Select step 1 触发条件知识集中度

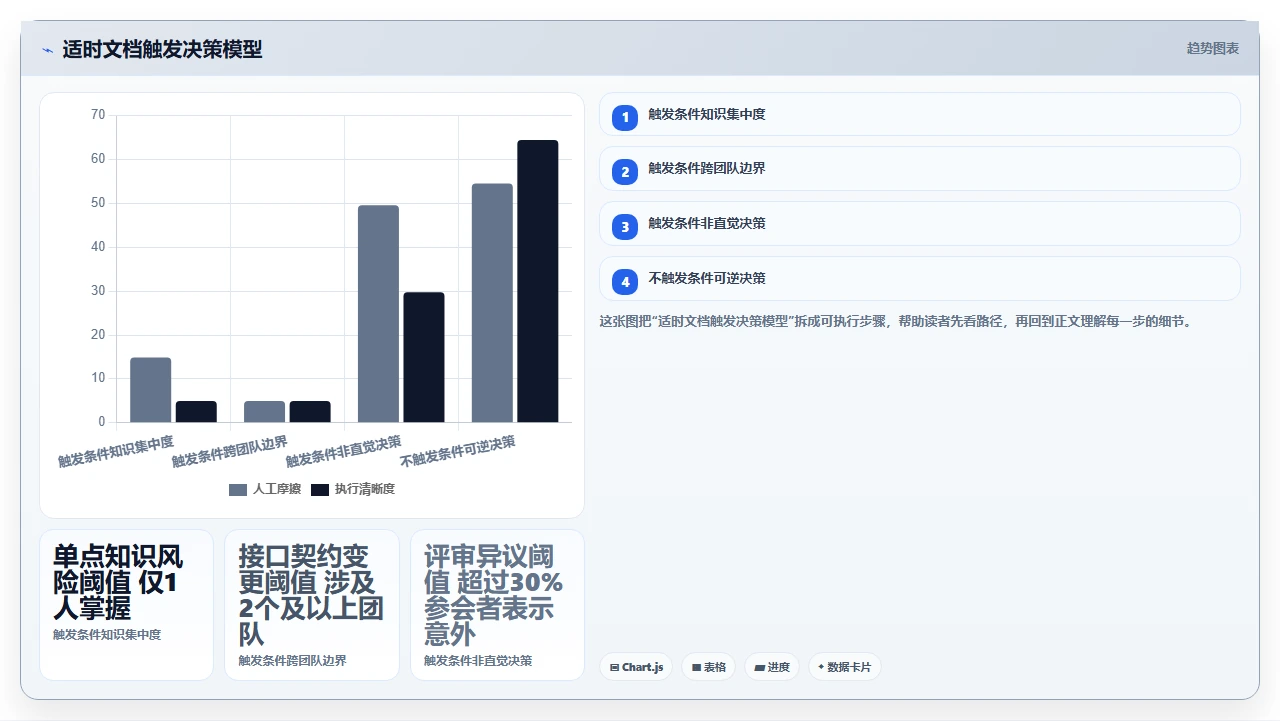[x=920, y=114]
